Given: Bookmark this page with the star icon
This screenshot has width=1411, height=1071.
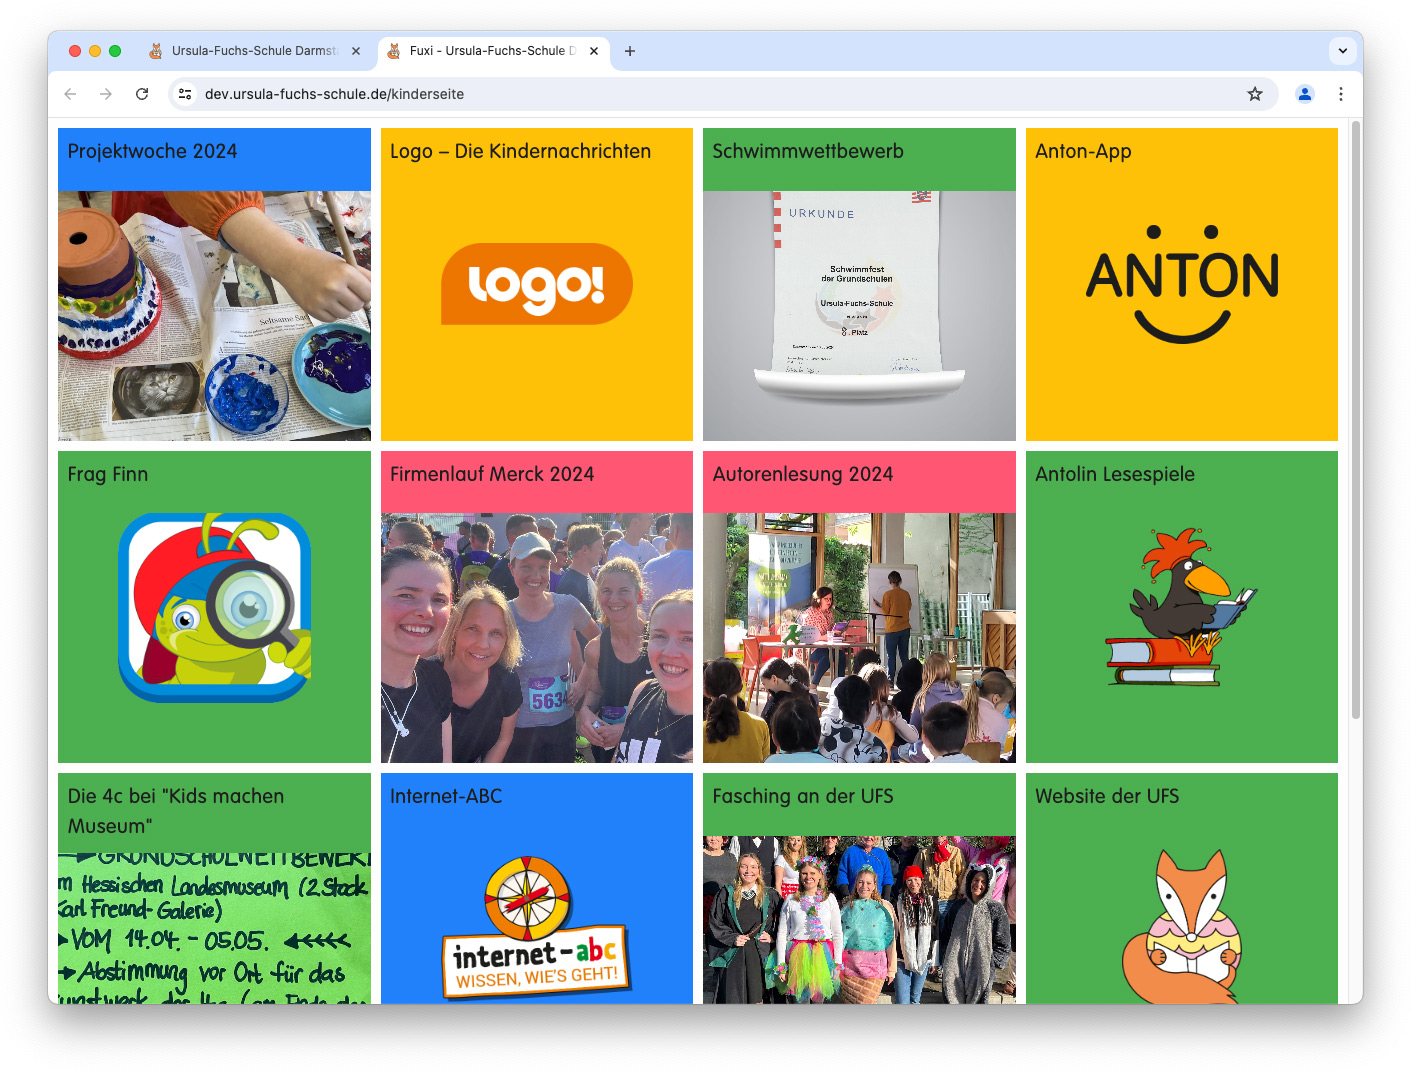Looking at the screenshot, I should pos(1255,94).
